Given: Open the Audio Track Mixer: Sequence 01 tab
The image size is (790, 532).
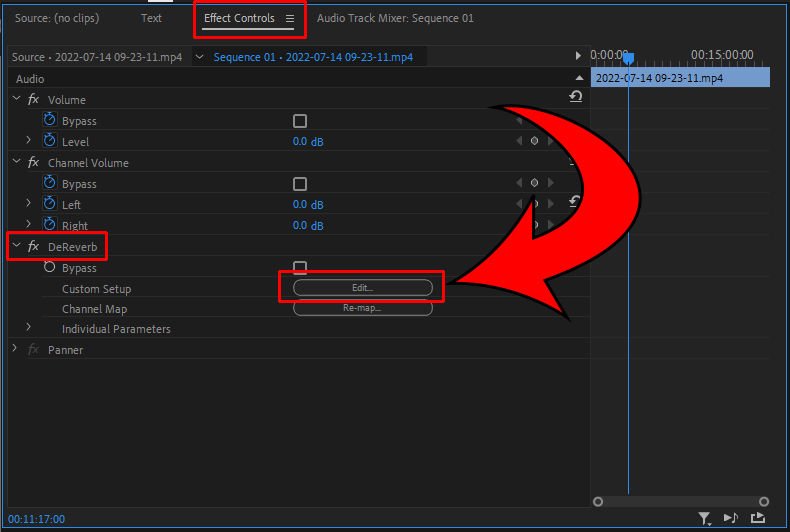Looking at the screenshot, I should click(x=395, y=18).
